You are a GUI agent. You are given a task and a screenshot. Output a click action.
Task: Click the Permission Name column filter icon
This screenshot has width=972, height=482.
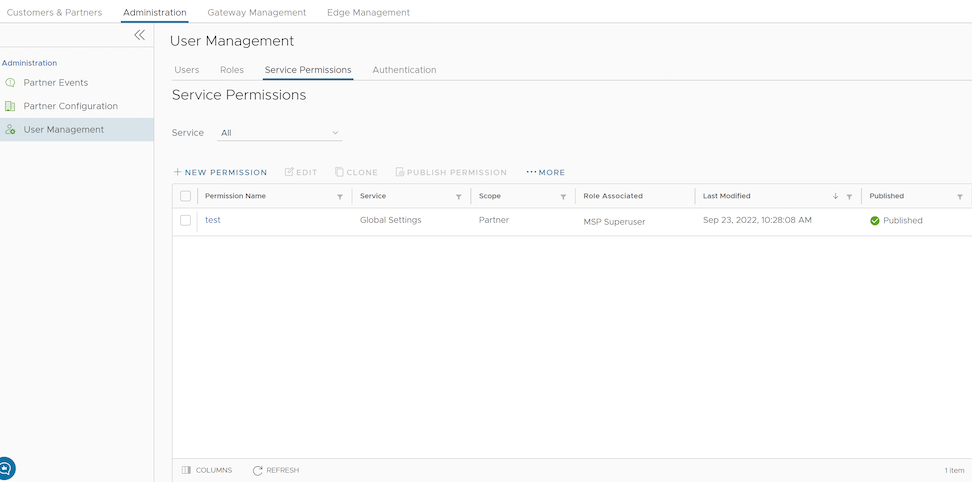coord(340,197)
